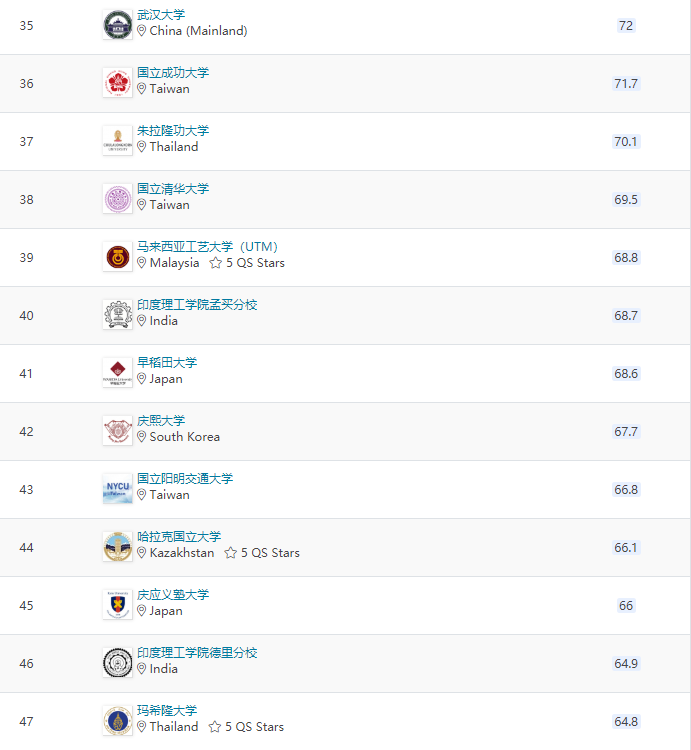Click the 68.8 score badge for UTM
This screenshot has width=691, height=750.
pos(626,257)
